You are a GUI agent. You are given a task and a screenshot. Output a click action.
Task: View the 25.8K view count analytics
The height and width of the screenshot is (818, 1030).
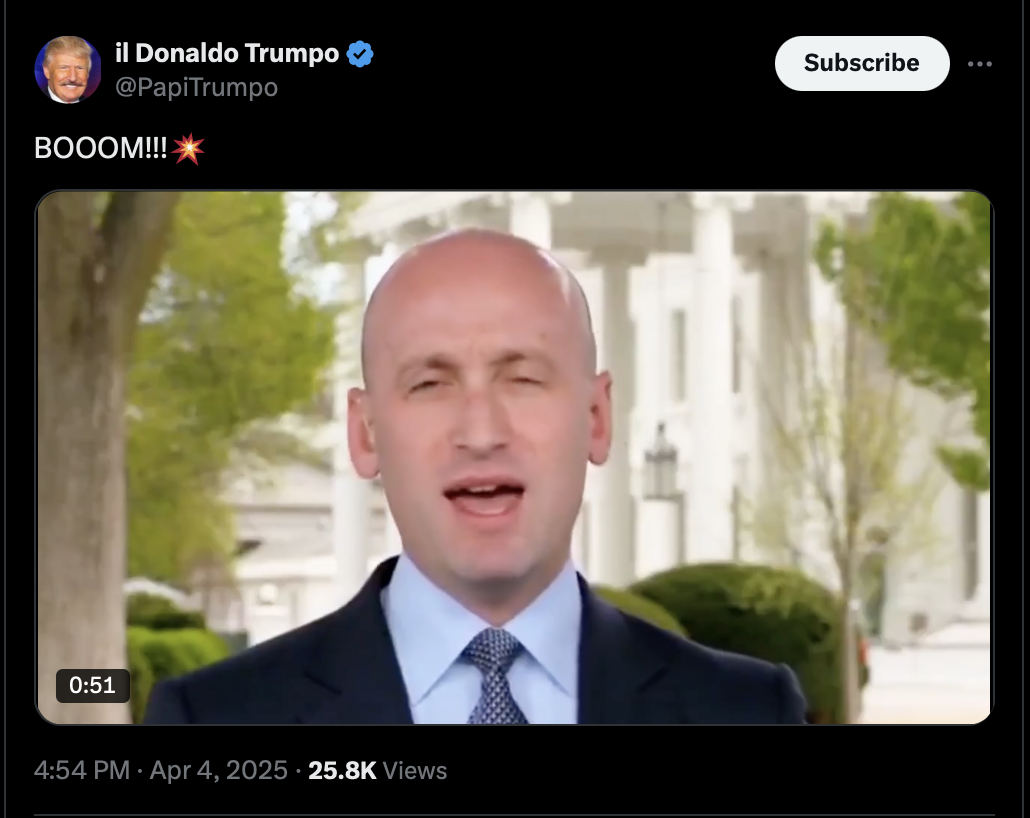pyautogui.click(x=342, y=770)
